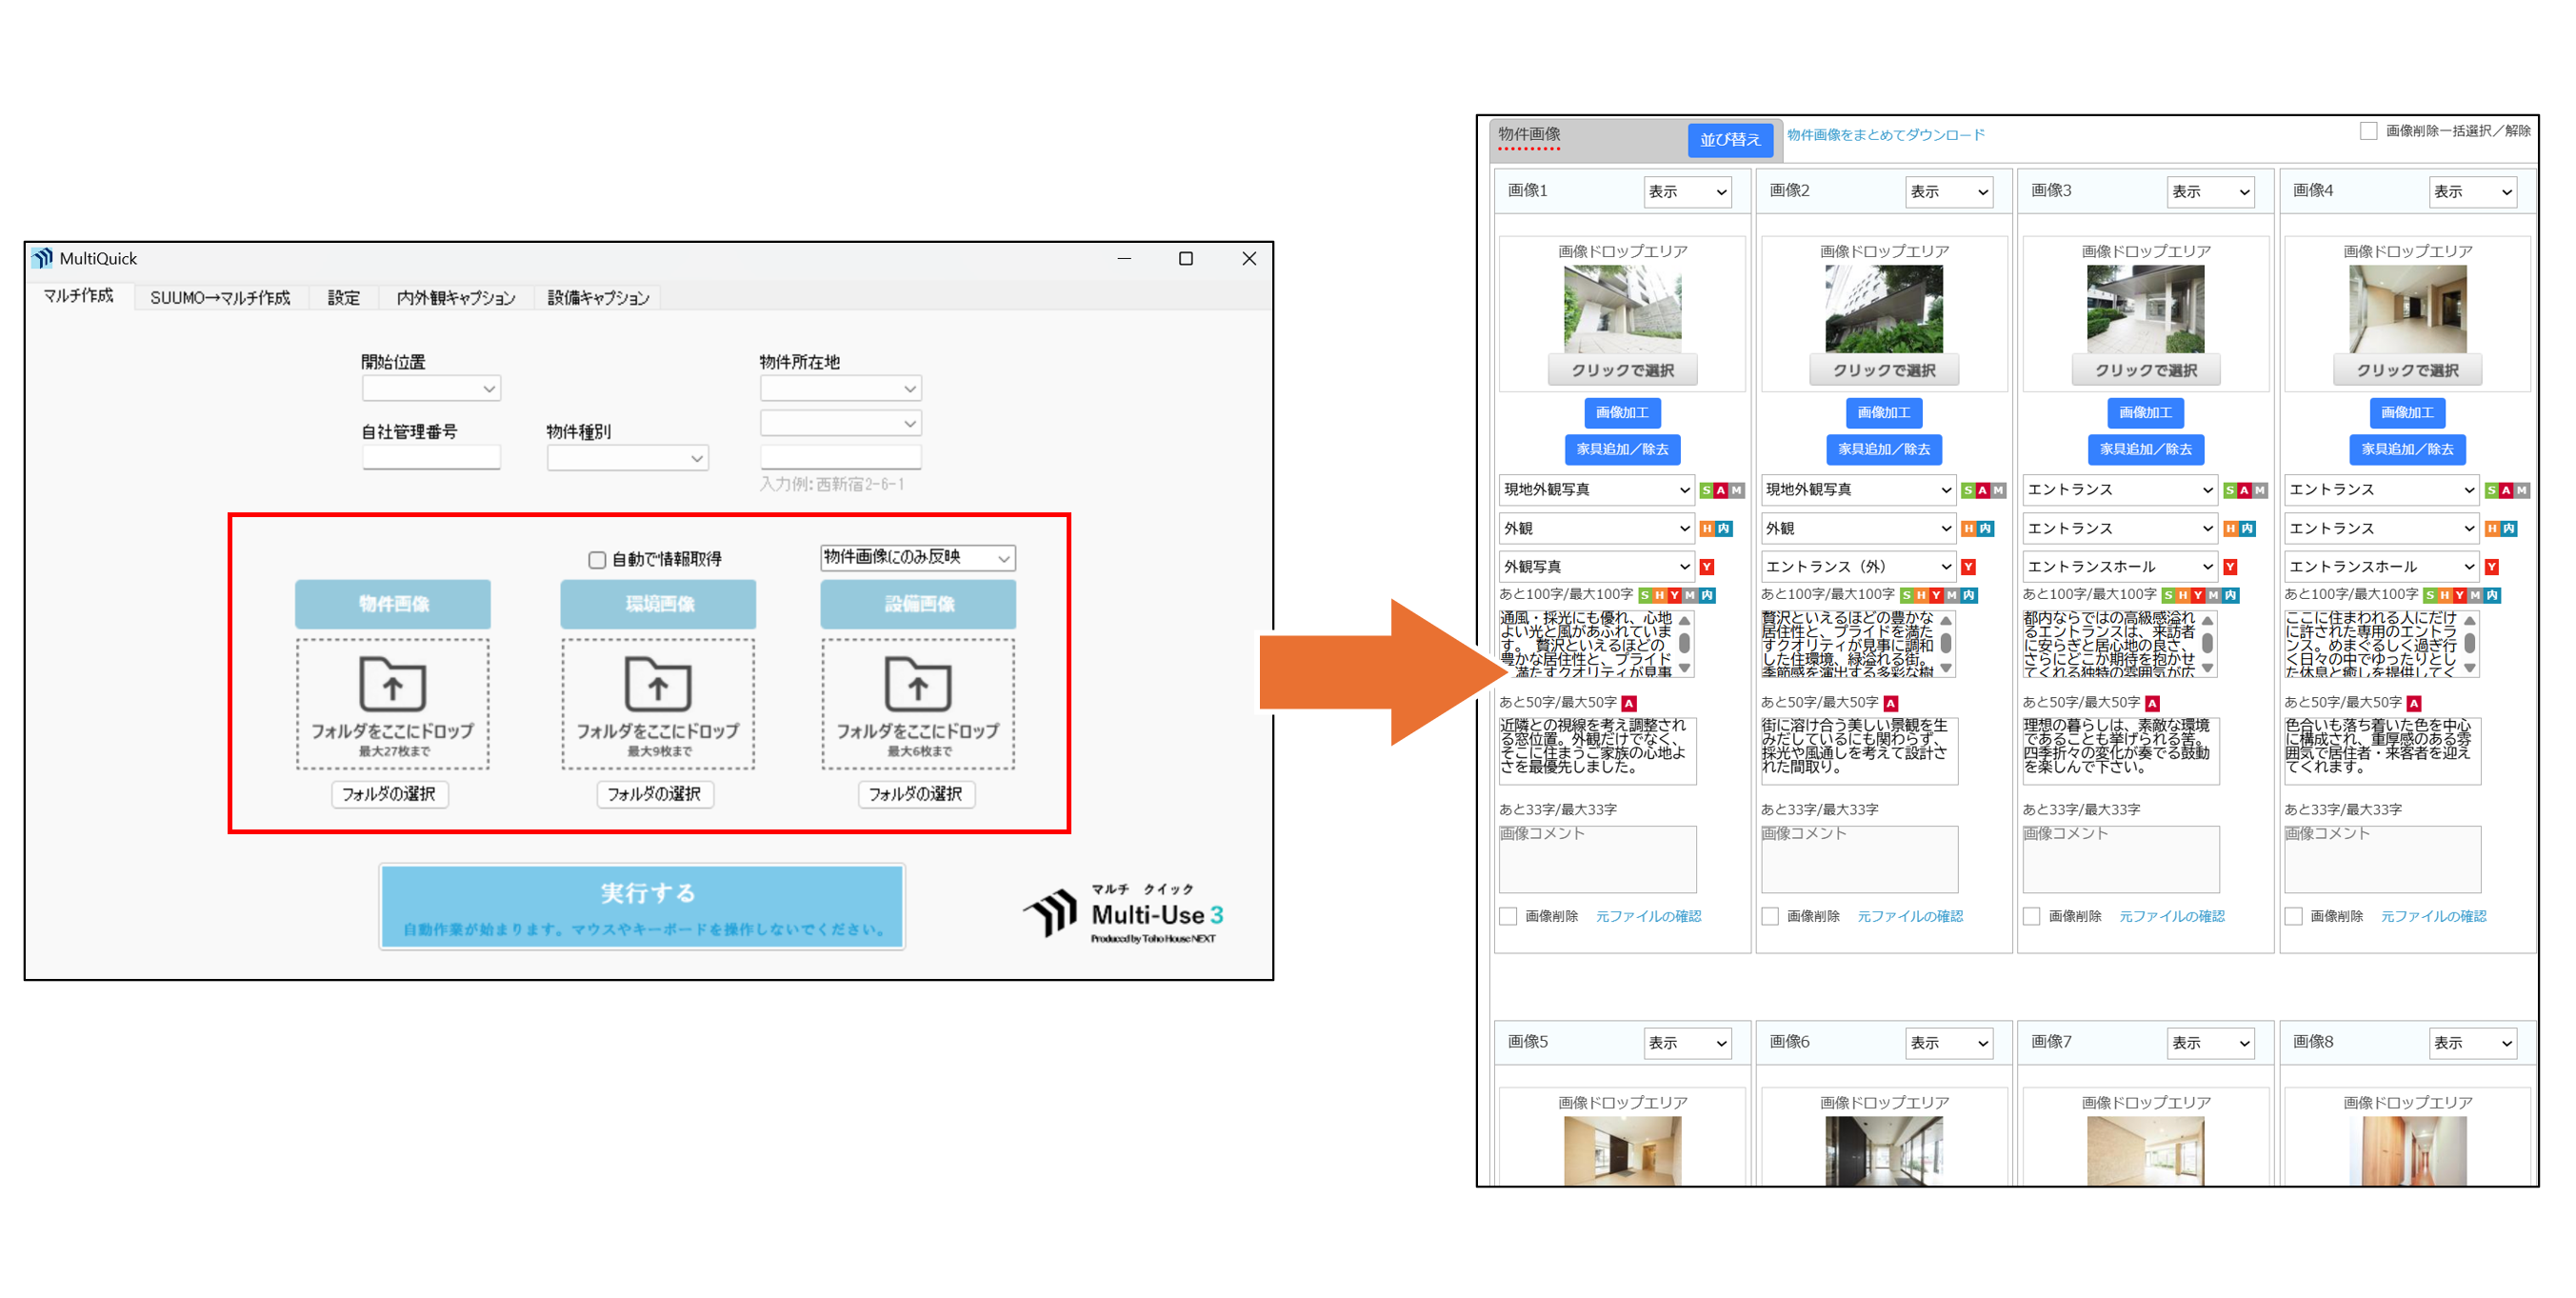The image size is (2576, 1298).
Task: Click the red A badge in 画像1 50字 caption
Action: pos(1629,703)
